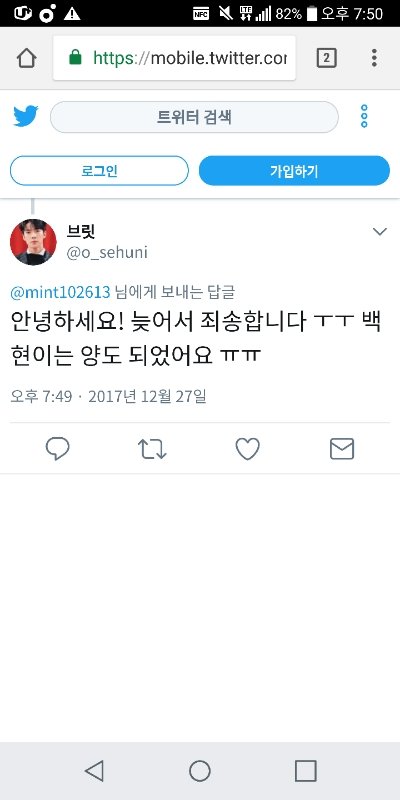Reply to the tweet with bubble icon
The width and height of the screenshot is (400, 800).
point(58,449)
